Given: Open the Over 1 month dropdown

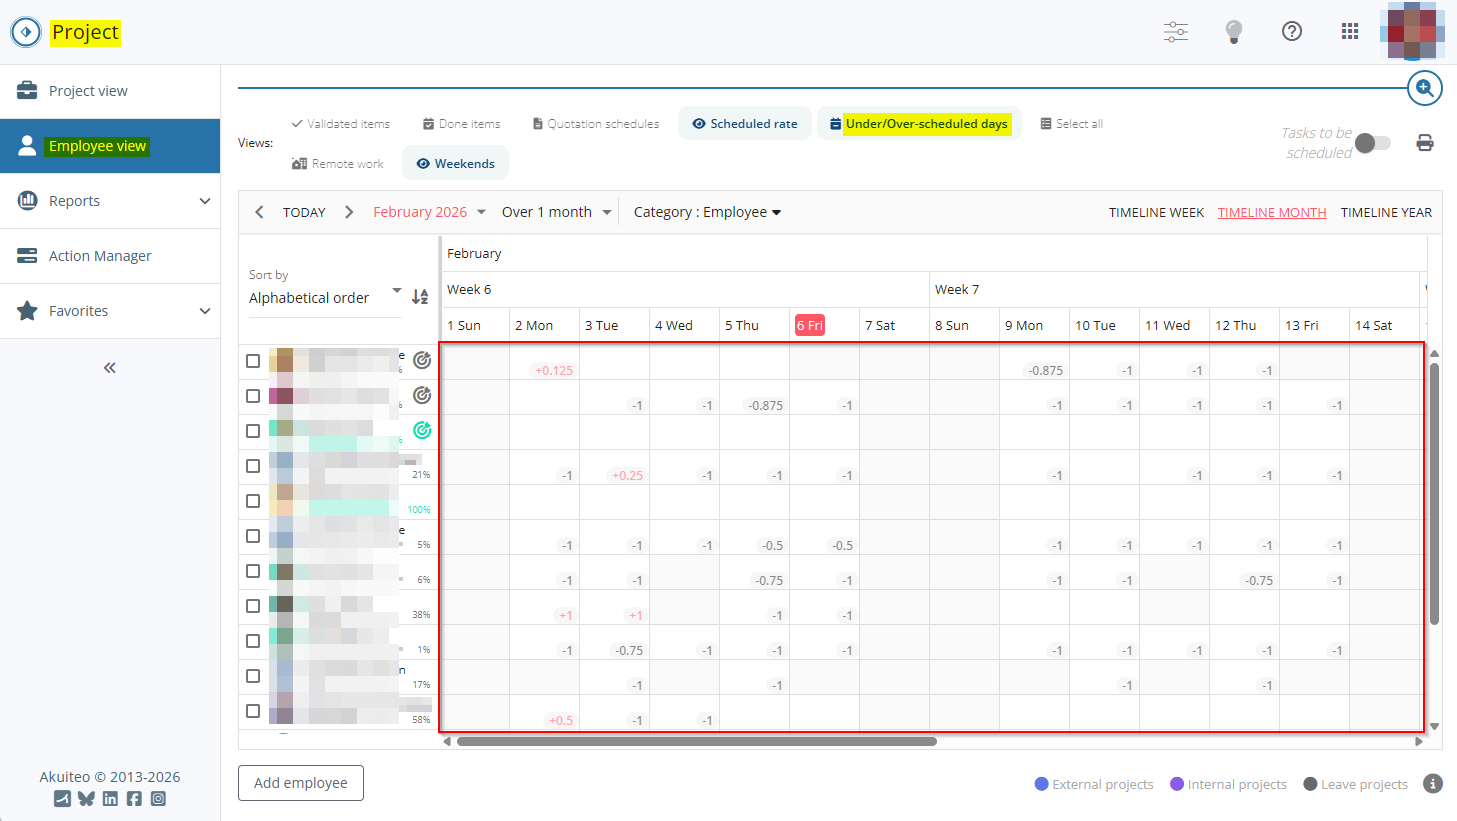Looking at the screenshot, I should pyautogui.click(x=556, y=212).
